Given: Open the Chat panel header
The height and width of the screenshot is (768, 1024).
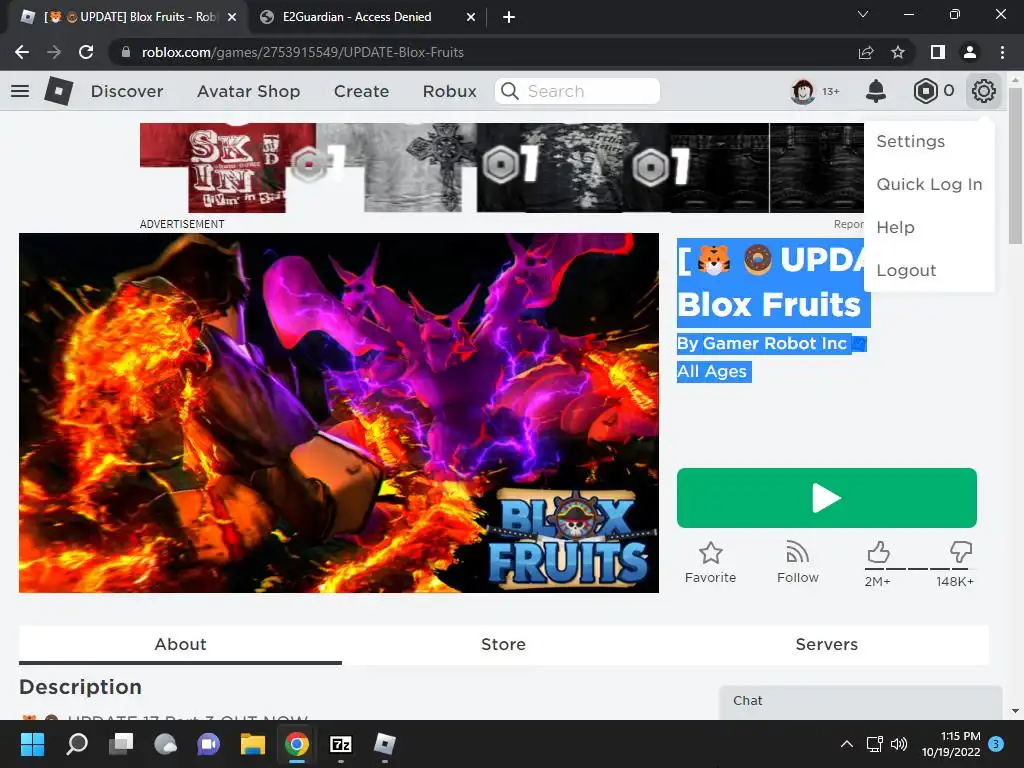Looking at the screenshot, I should coord(861,701).
